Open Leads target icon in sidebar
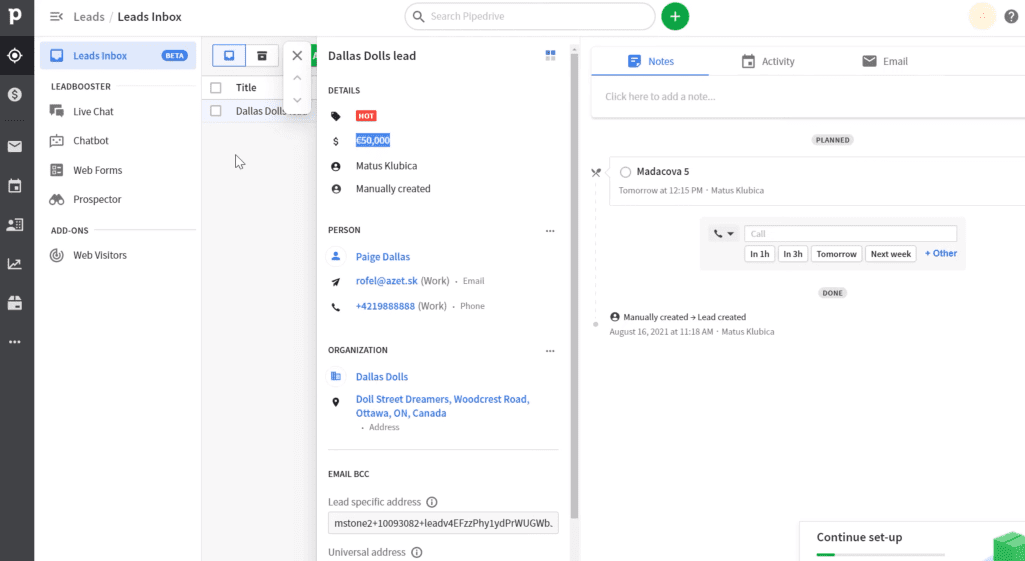 (x=14, y=56)
